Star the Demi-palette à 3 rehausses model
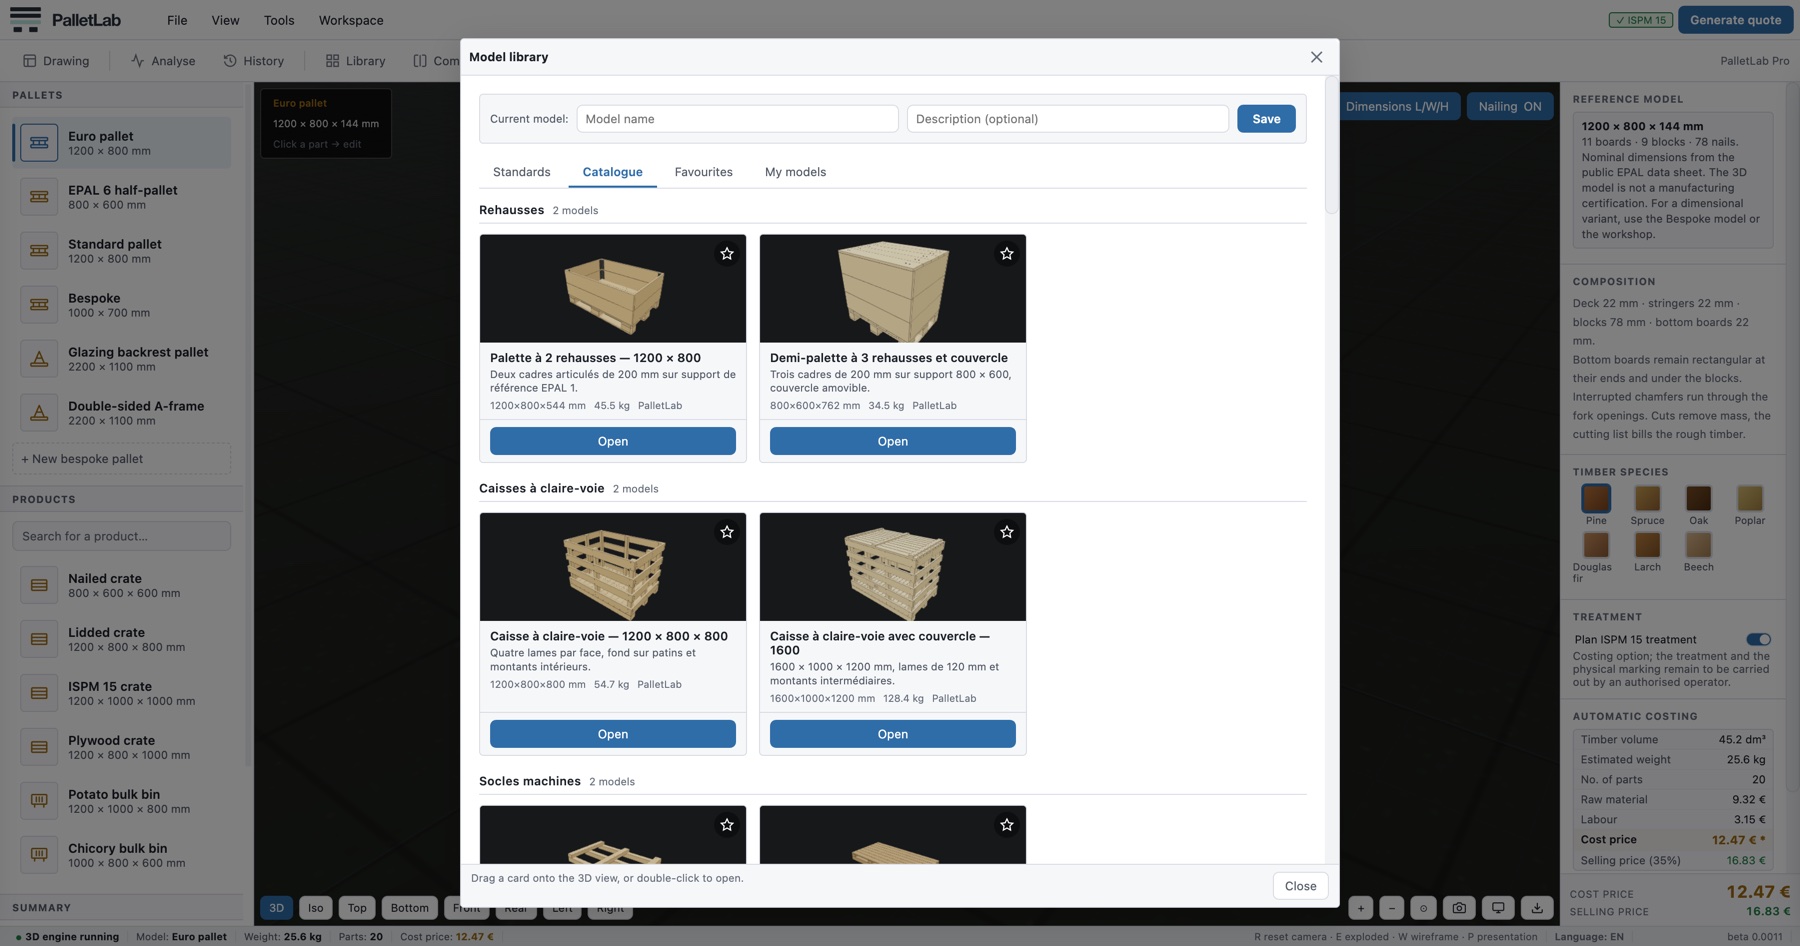Viewport: 1800px width, 946px height. 1007,254
